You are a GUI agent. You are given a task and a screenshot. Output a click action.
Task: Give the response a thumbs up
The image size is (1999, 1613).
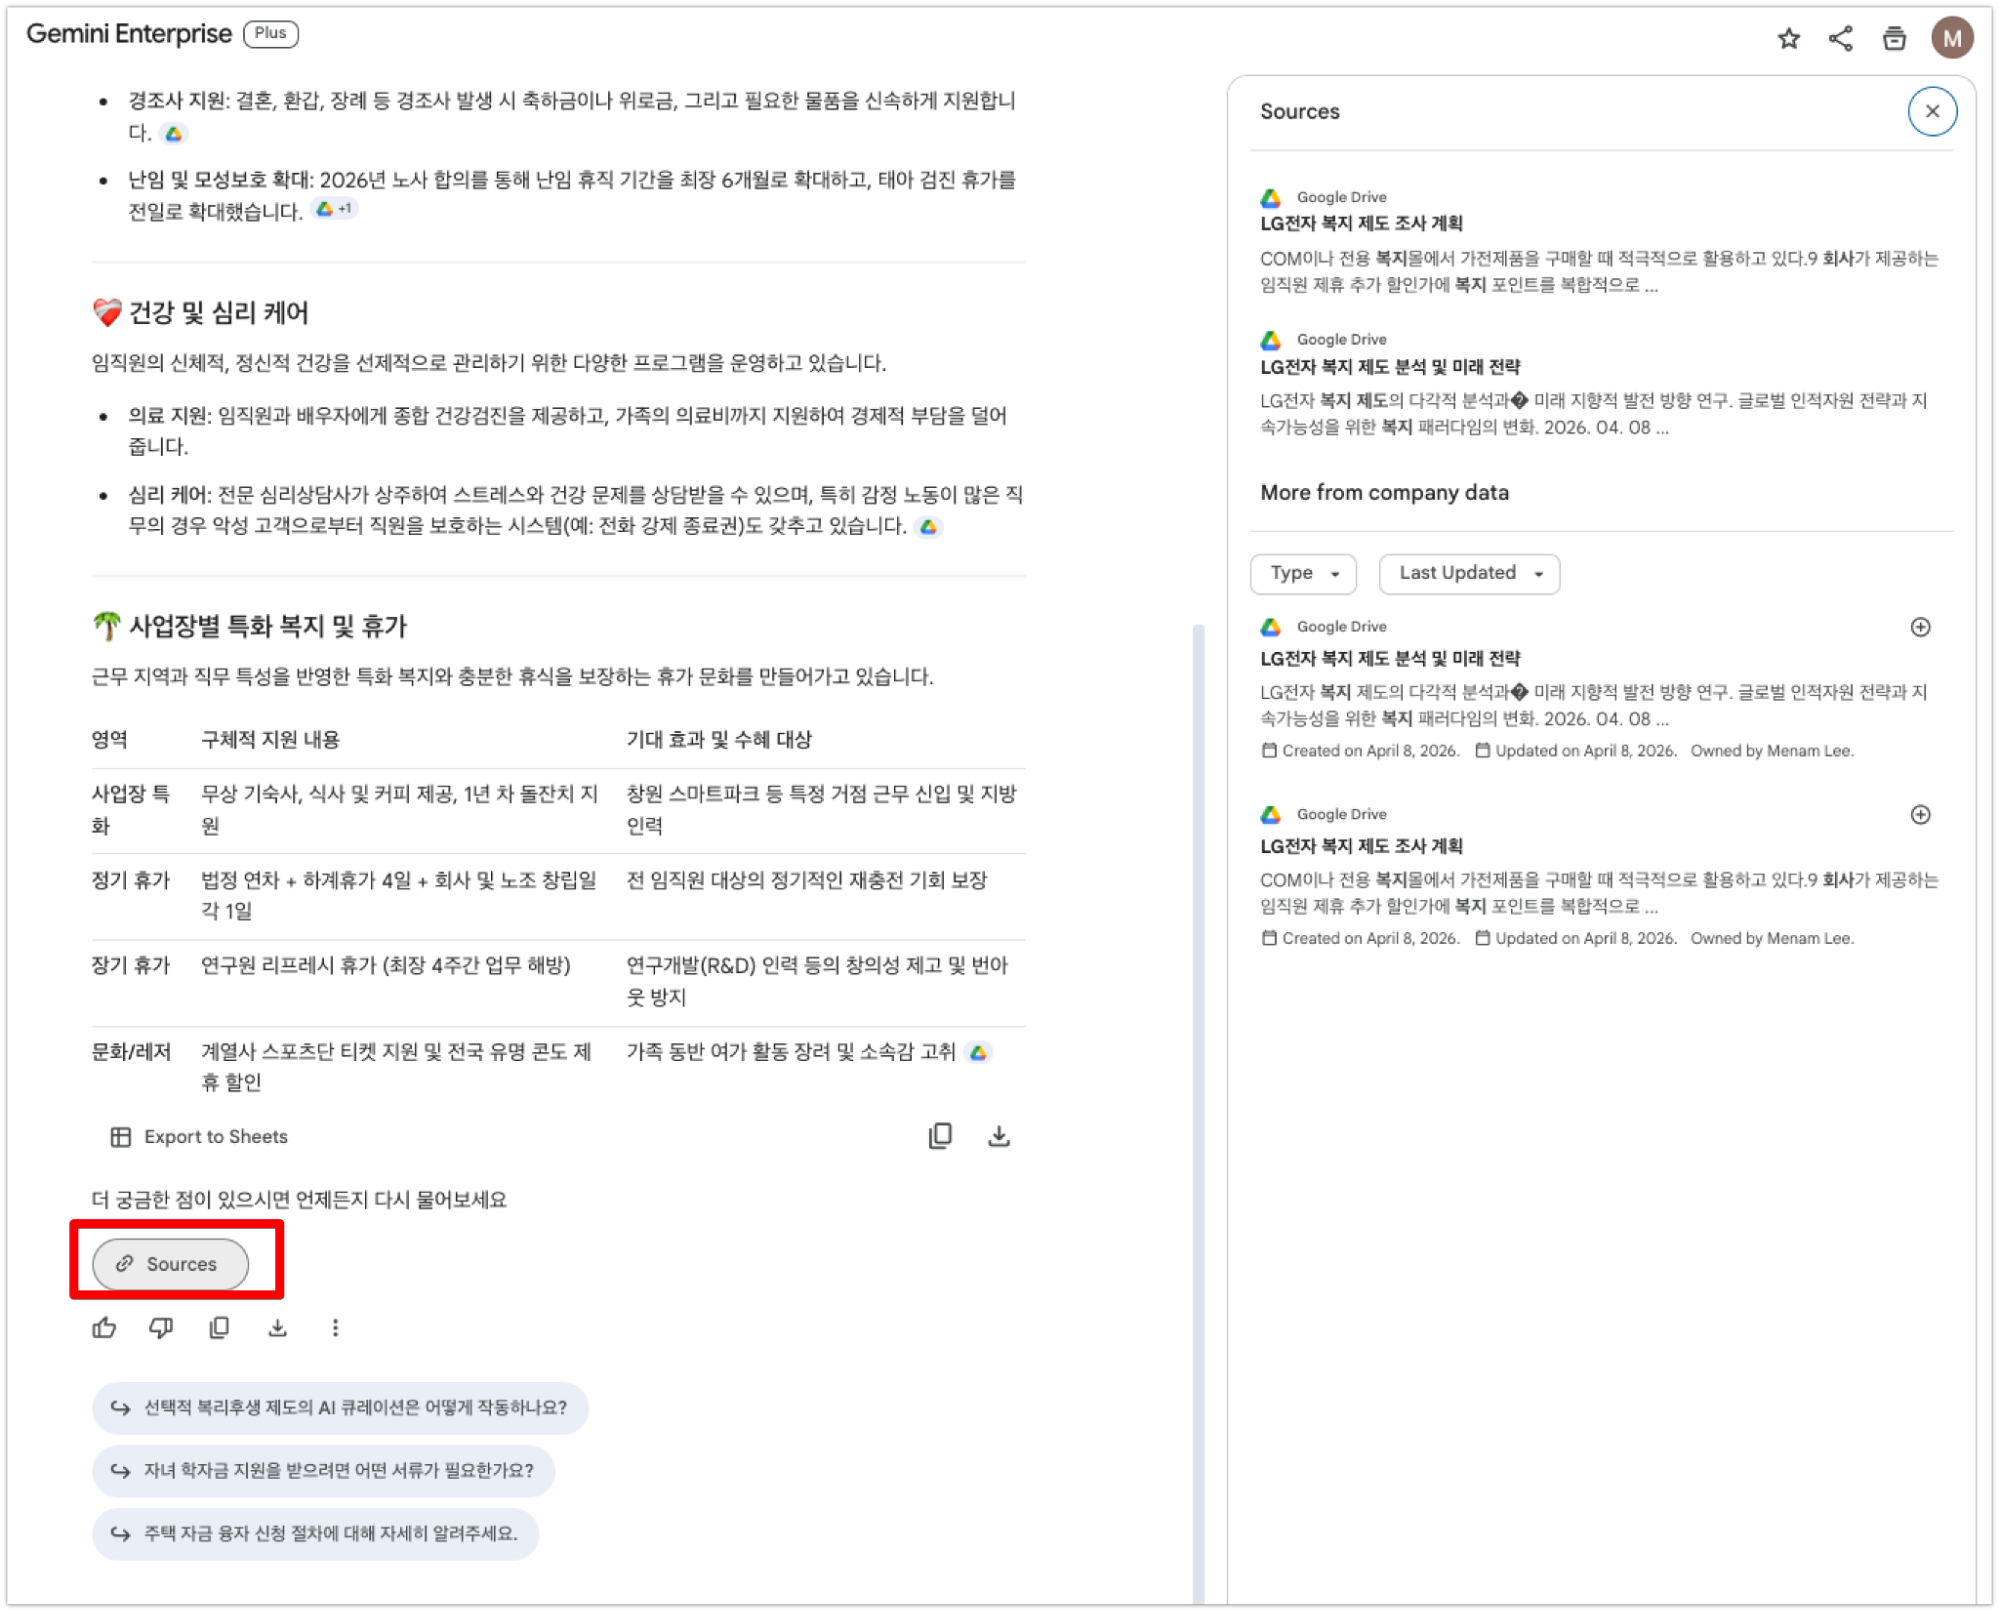104,1328
